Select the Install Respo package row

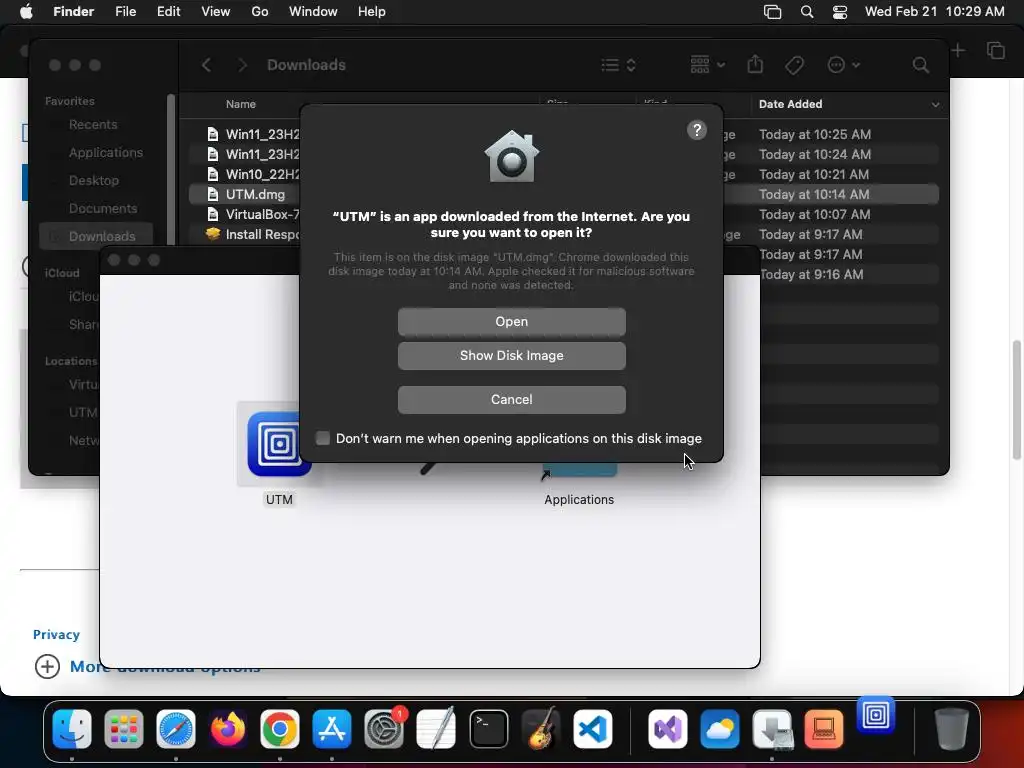coord(564,234)
